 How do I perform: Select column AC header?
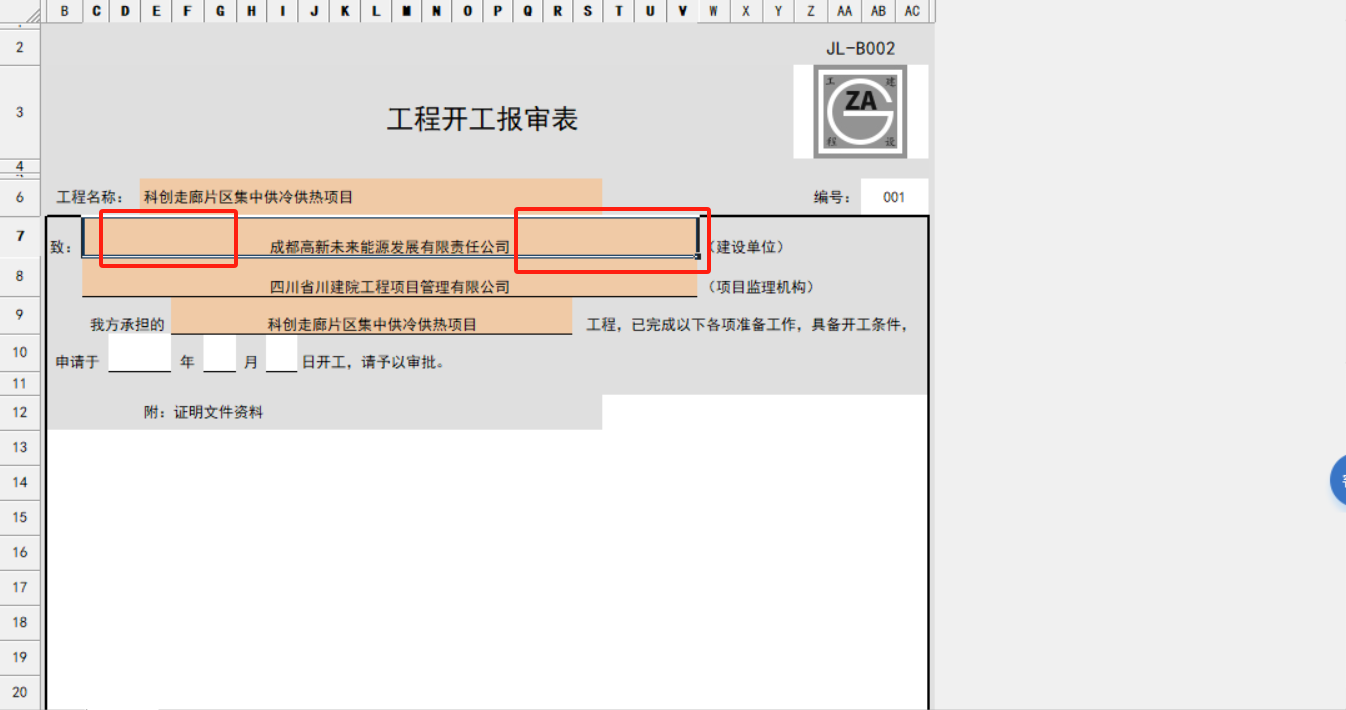pyautogui.click(x=912, y=11)
